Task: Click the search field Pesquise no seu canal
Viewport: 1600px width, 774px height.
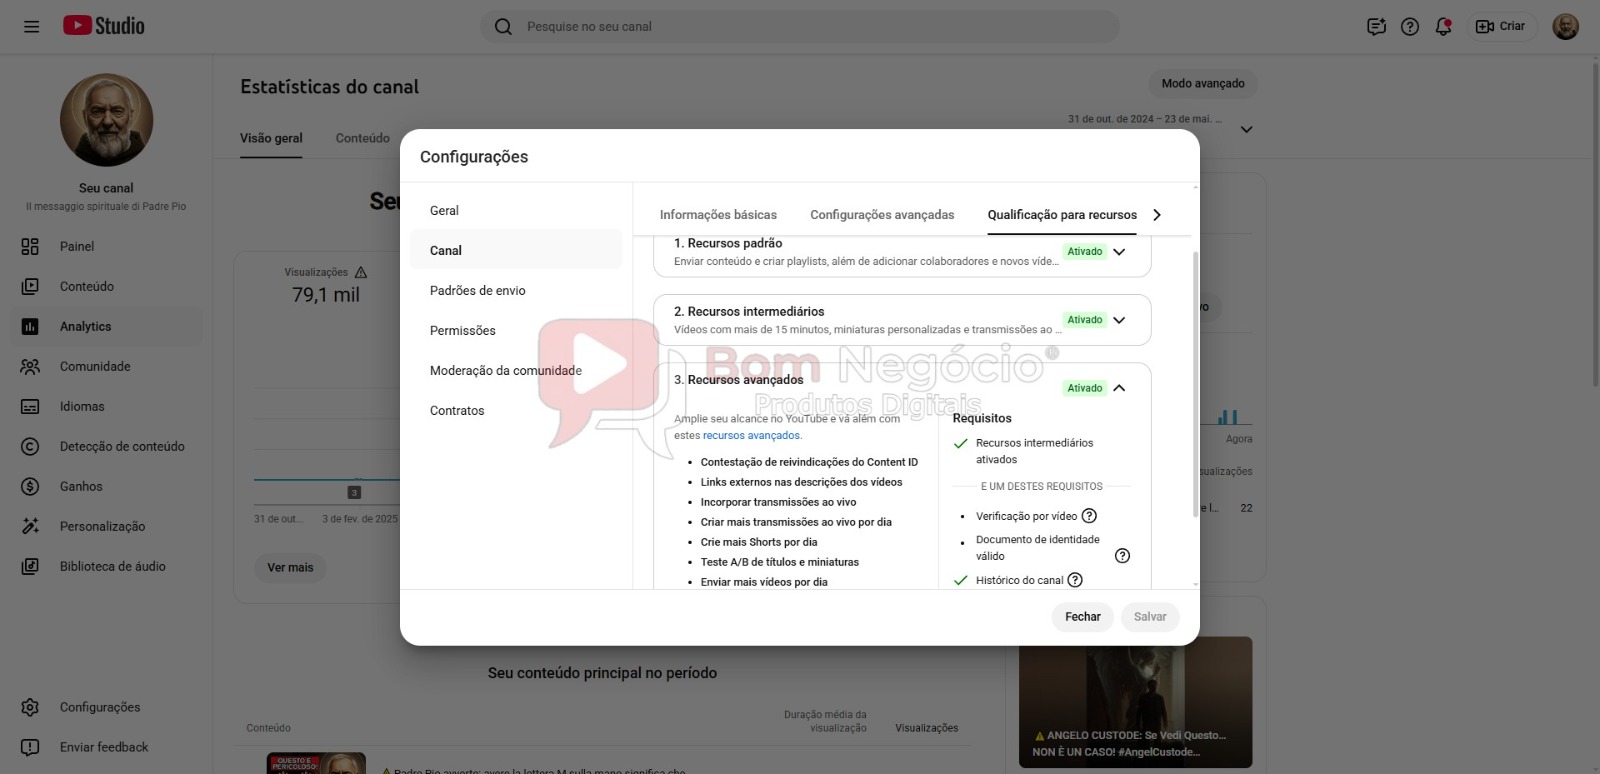Action: (x=800, y=27)
